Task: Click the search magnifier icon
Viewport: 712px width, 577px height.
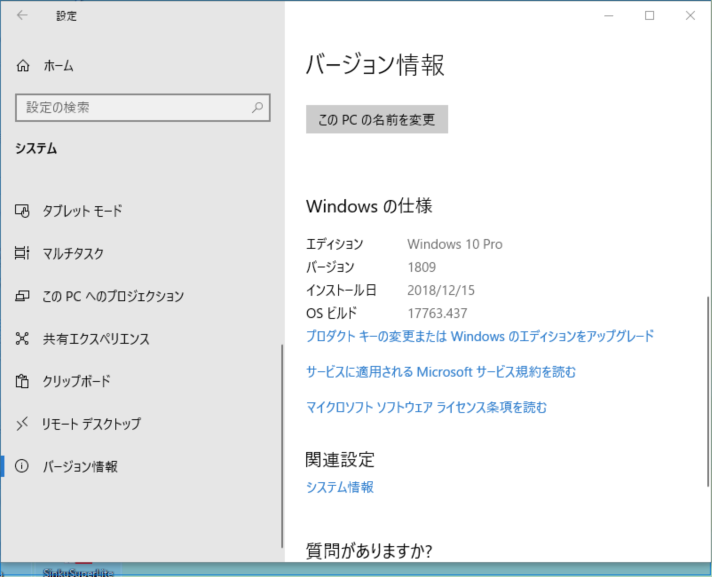Action: click(257, 107)
